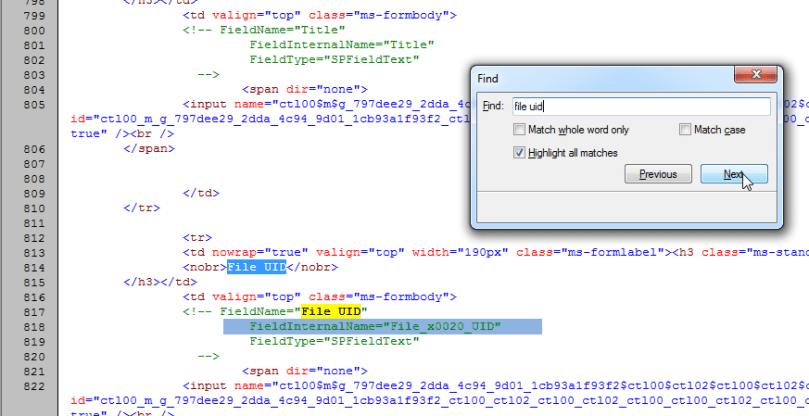Toggle the Match case checkbox

(x=685, y=130)
